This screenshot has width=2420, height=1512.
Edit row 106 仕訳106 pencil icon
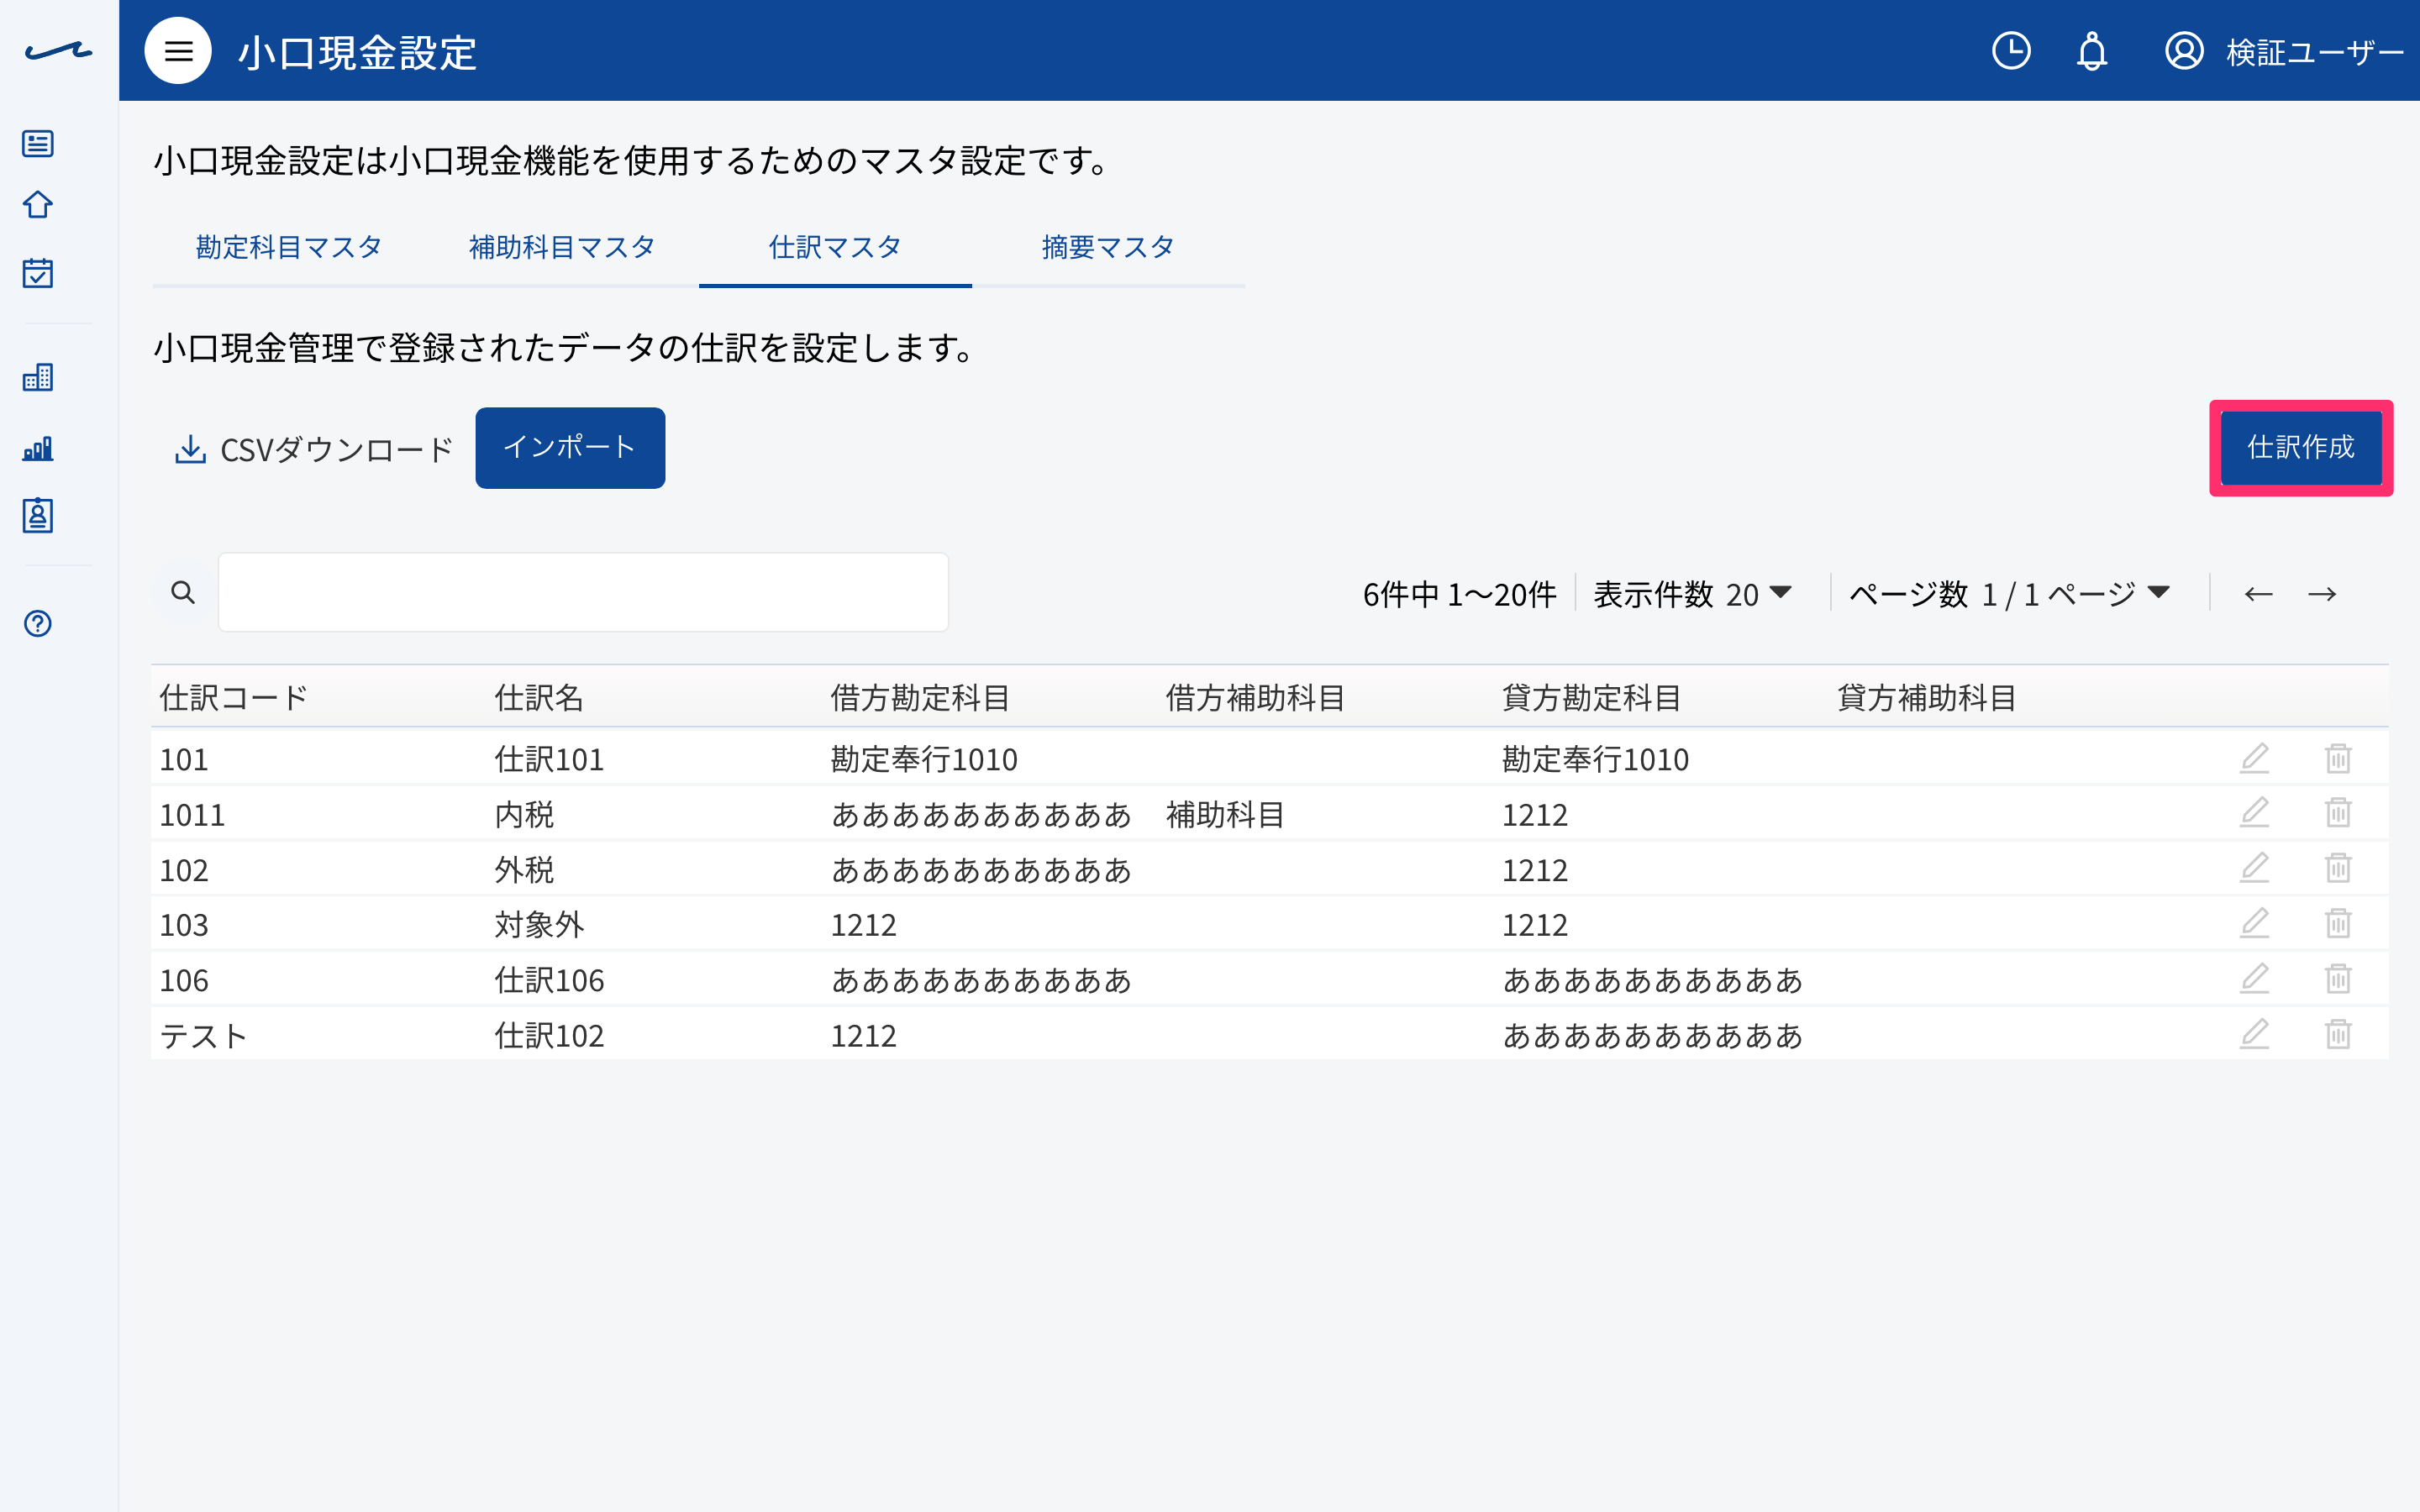click(x=2254, y=978)
